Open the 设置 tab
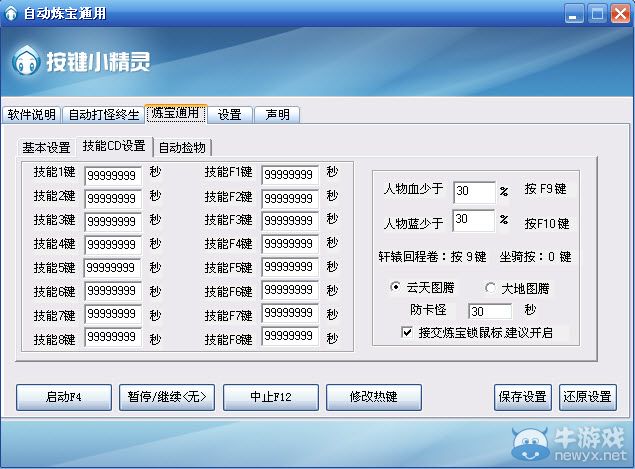 pos(230,115)
